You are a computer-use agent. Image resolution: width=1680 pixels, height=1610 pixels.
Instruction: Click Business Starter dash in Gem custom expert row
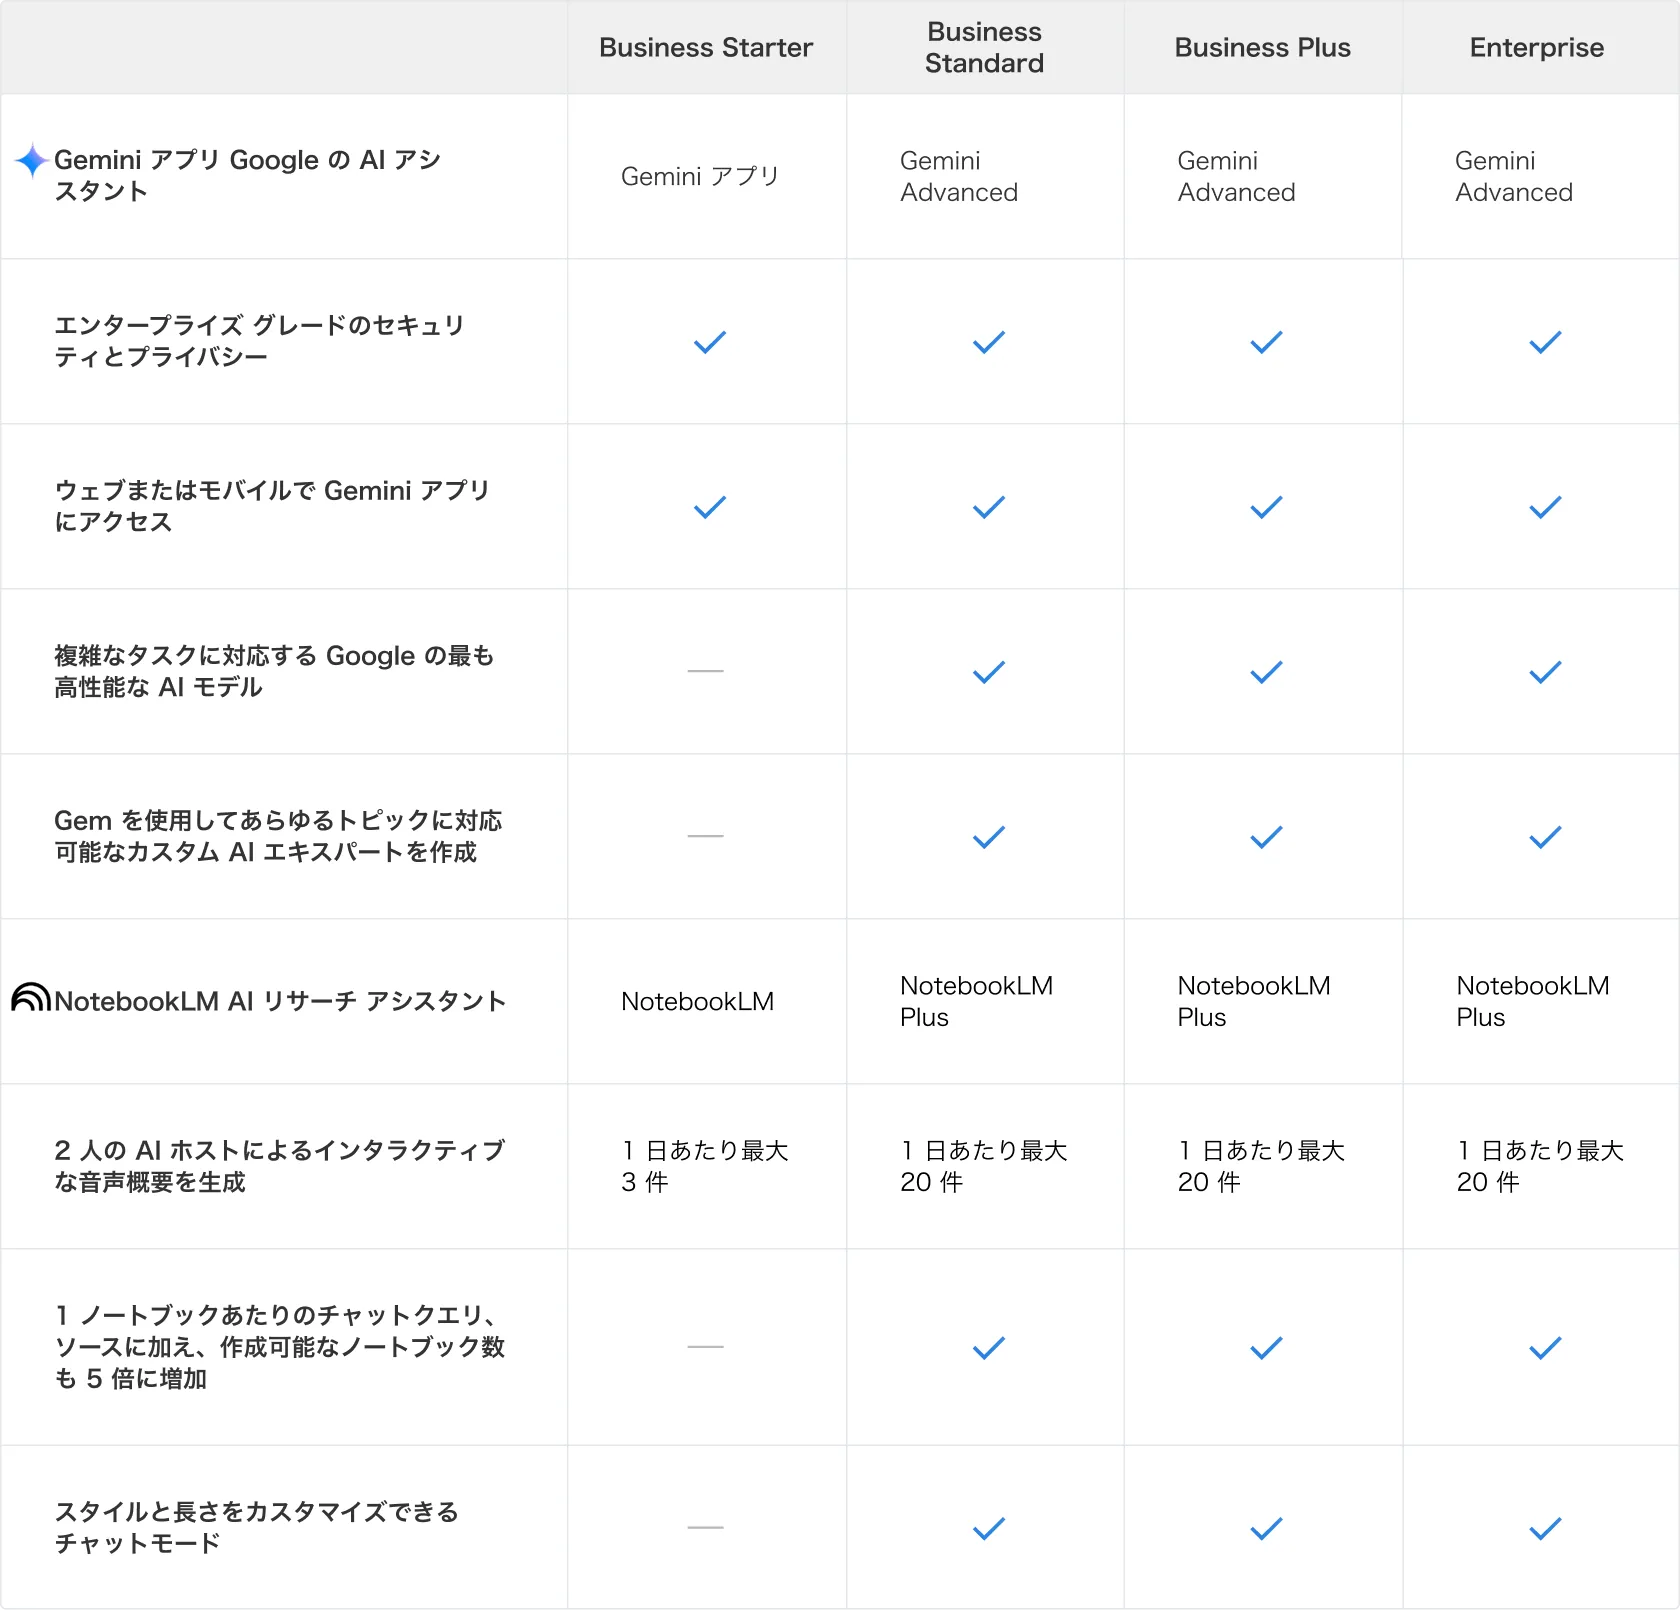(705, 836)
